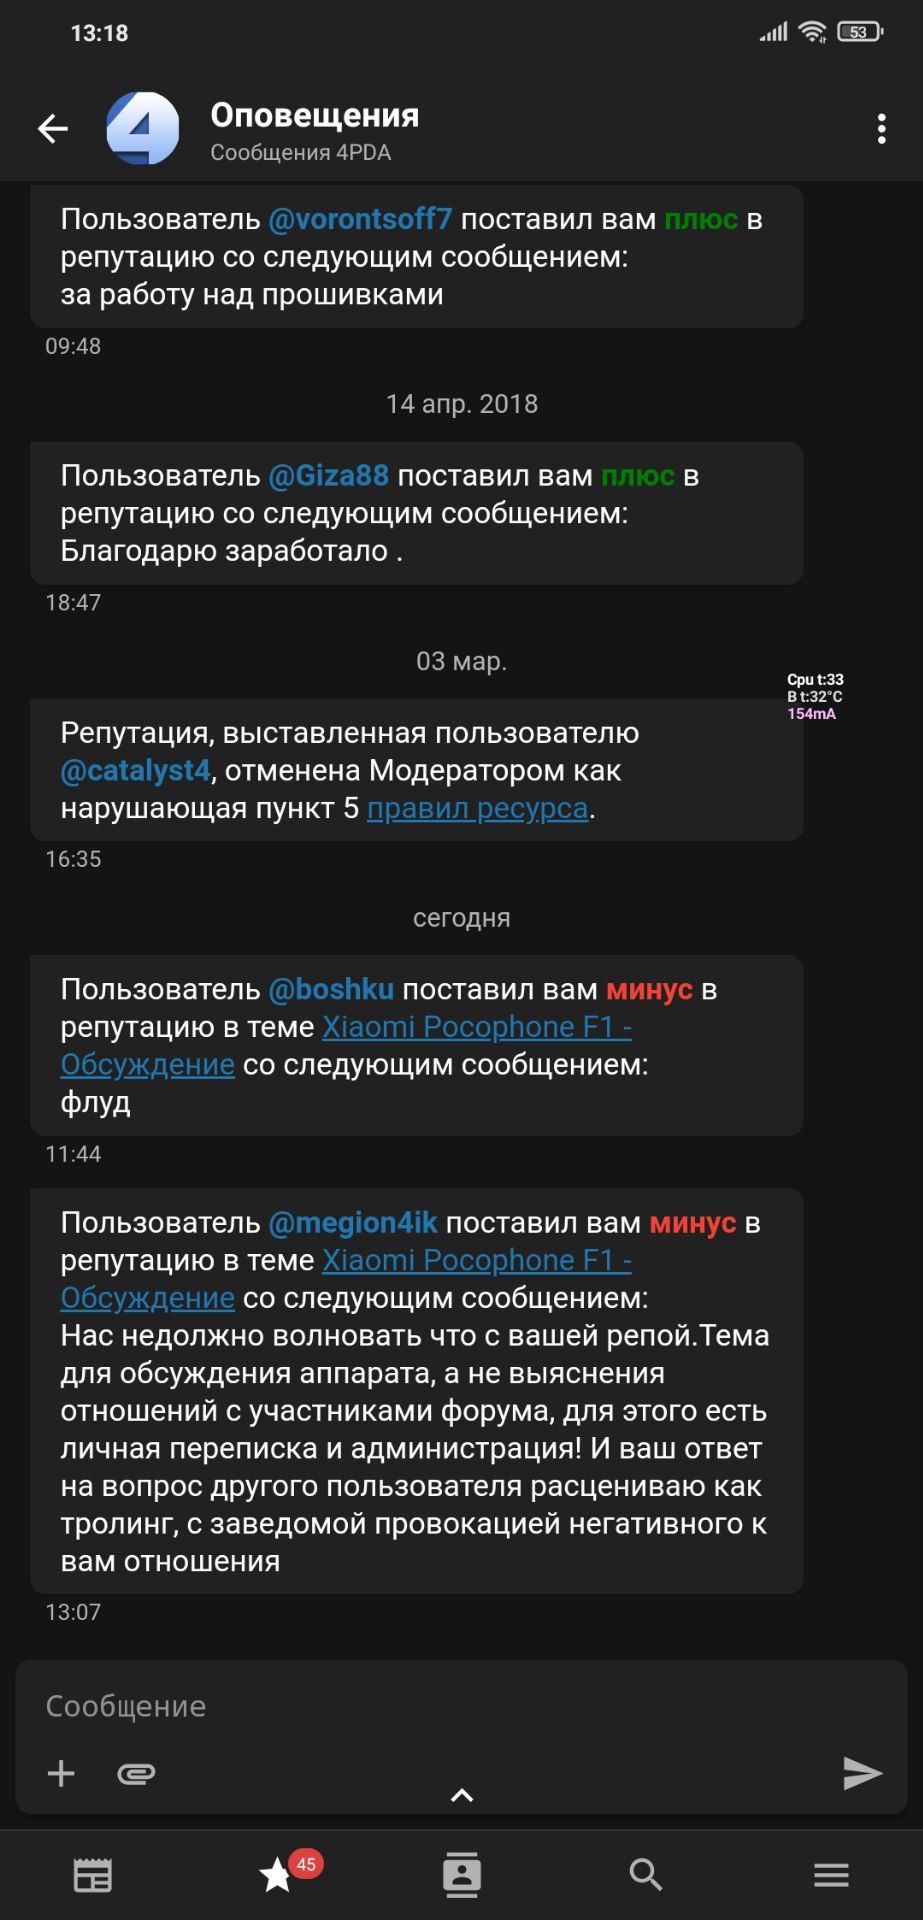Image resolution: width=923 pixels, height=1920 pixels.
Task: Open the hamburger menu icon
Action: pyautogui.click(x=831, y=1875)
